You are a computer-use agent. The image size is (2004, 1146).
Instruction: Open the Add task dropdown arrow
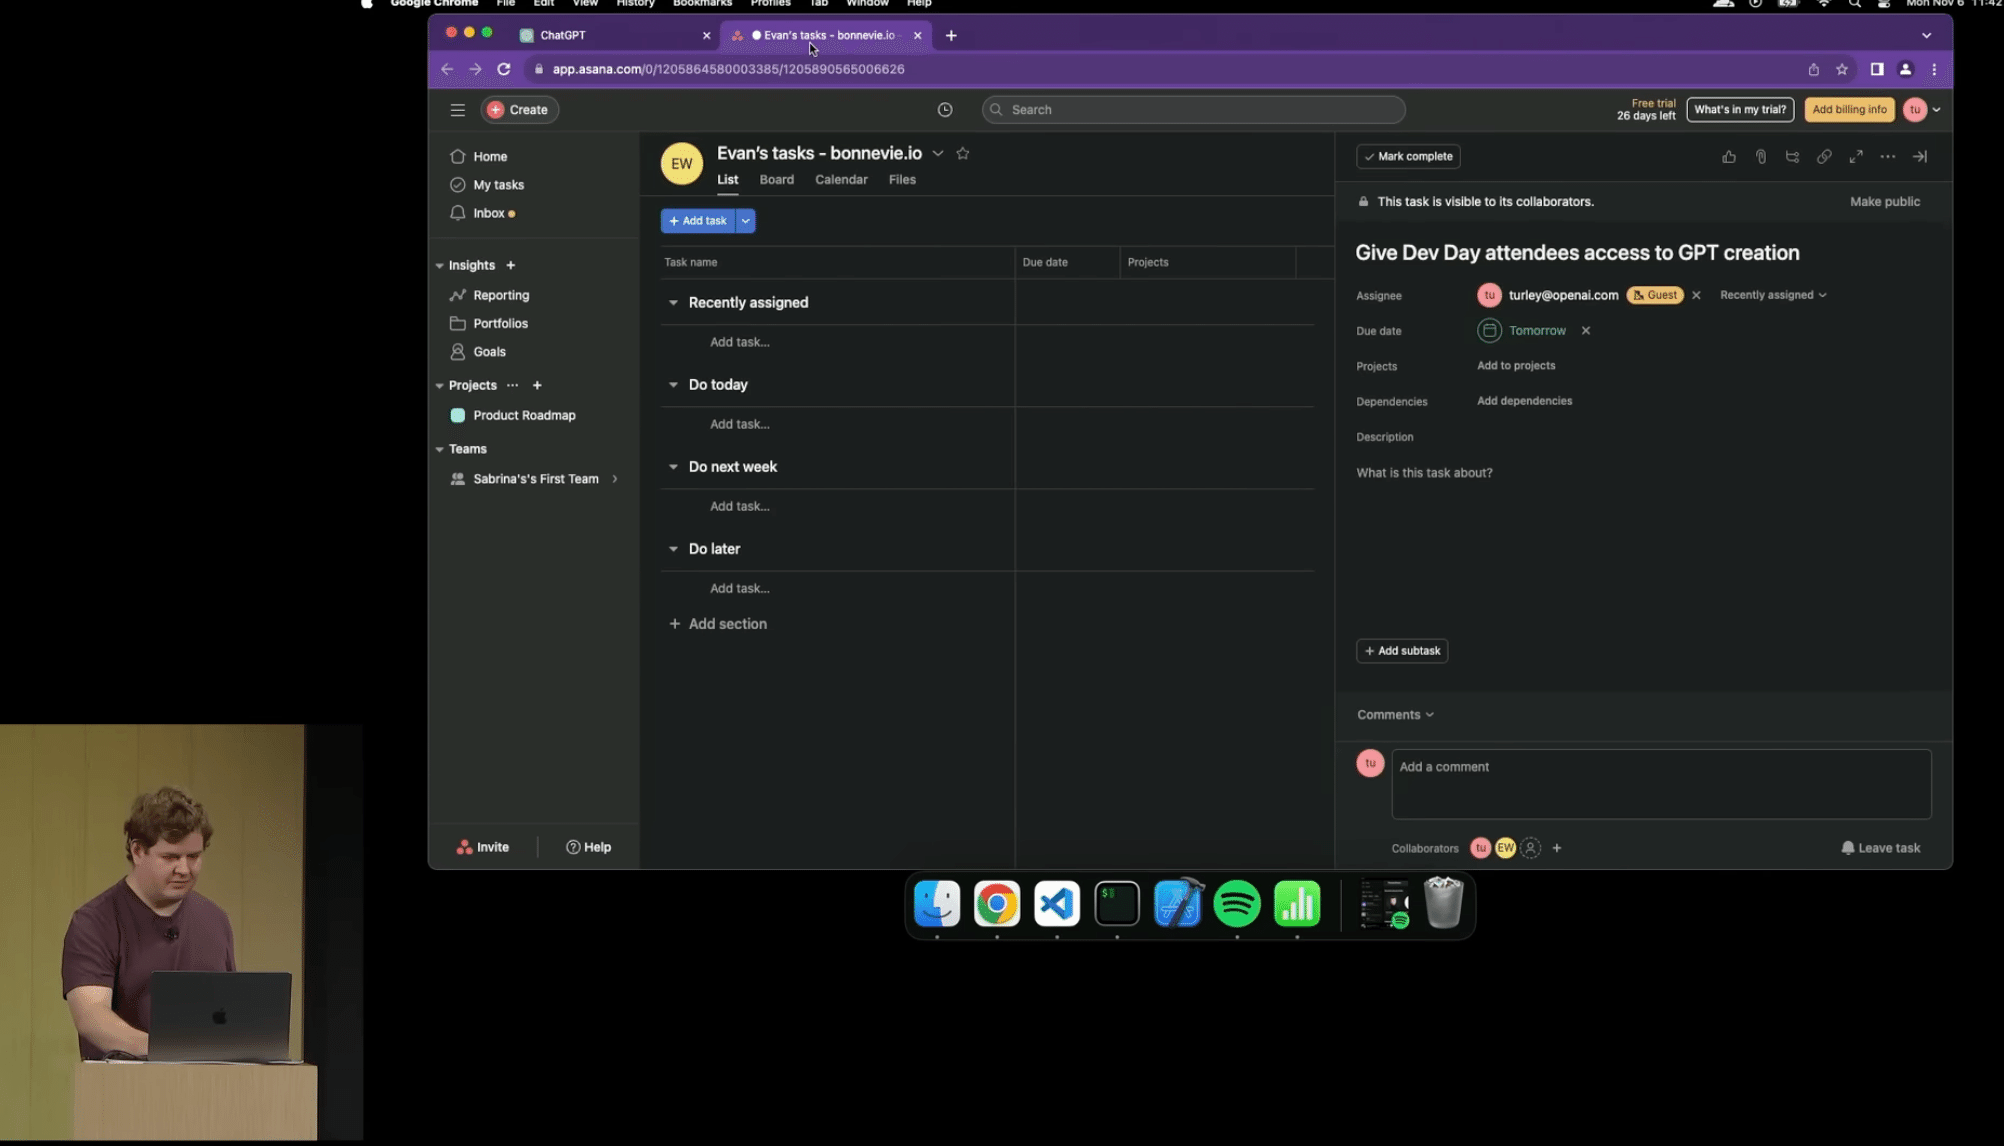745,221
